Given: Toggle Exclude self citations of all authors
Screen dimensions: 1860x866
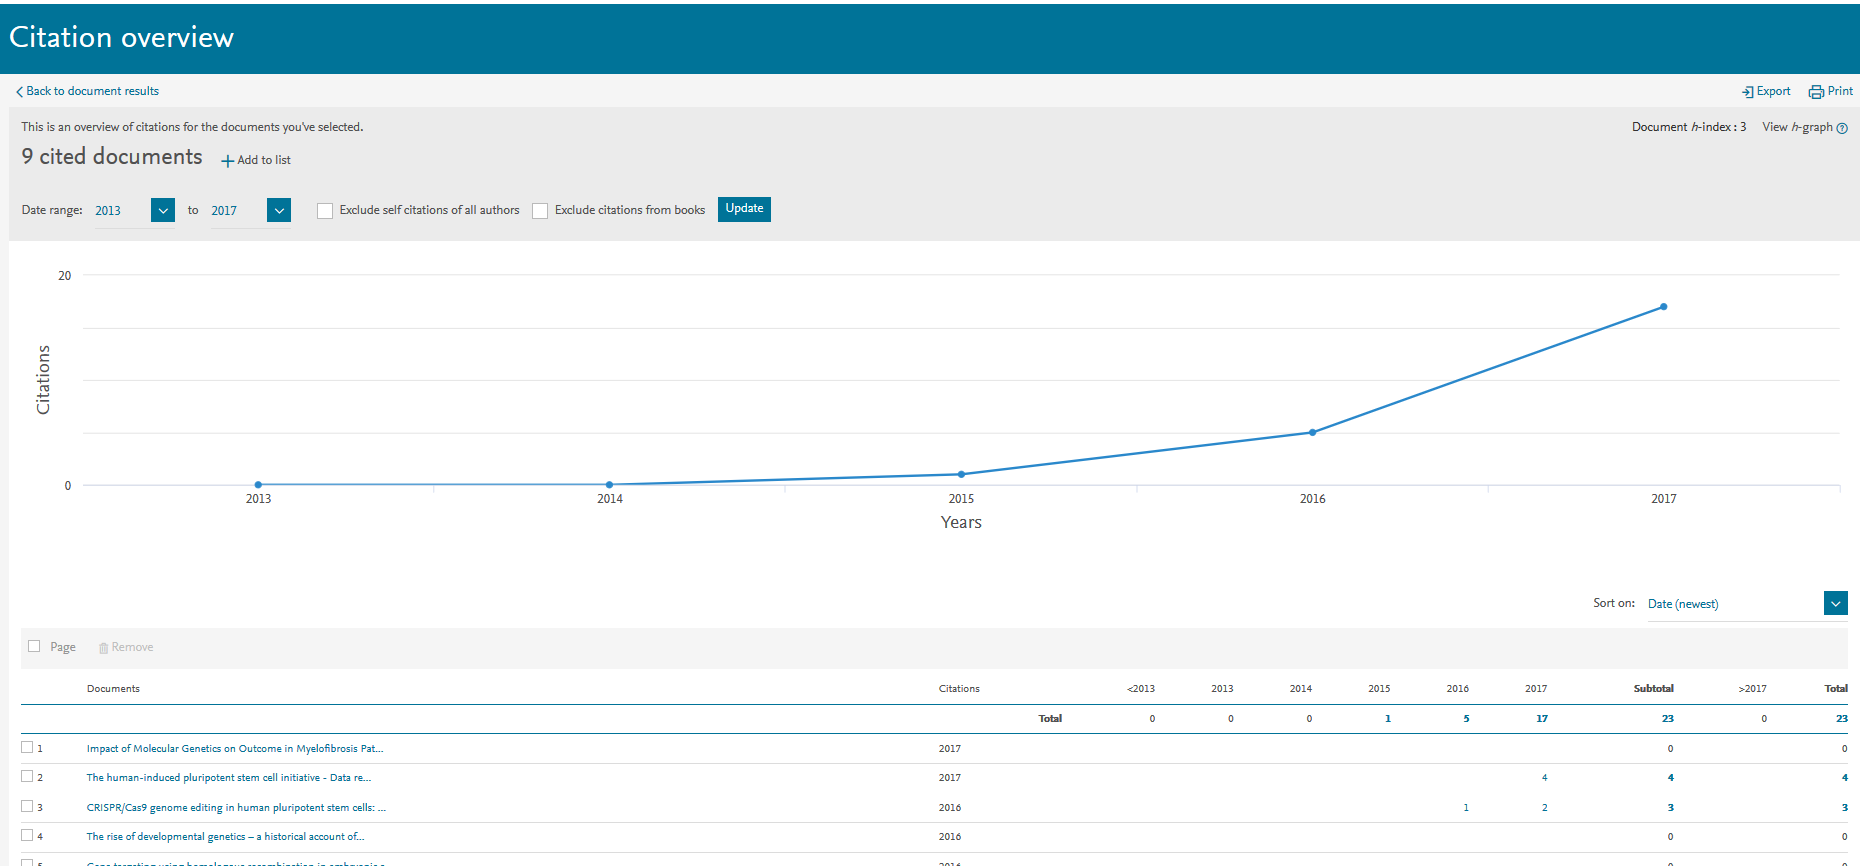Looking at the screenshot, I should 325,211.
